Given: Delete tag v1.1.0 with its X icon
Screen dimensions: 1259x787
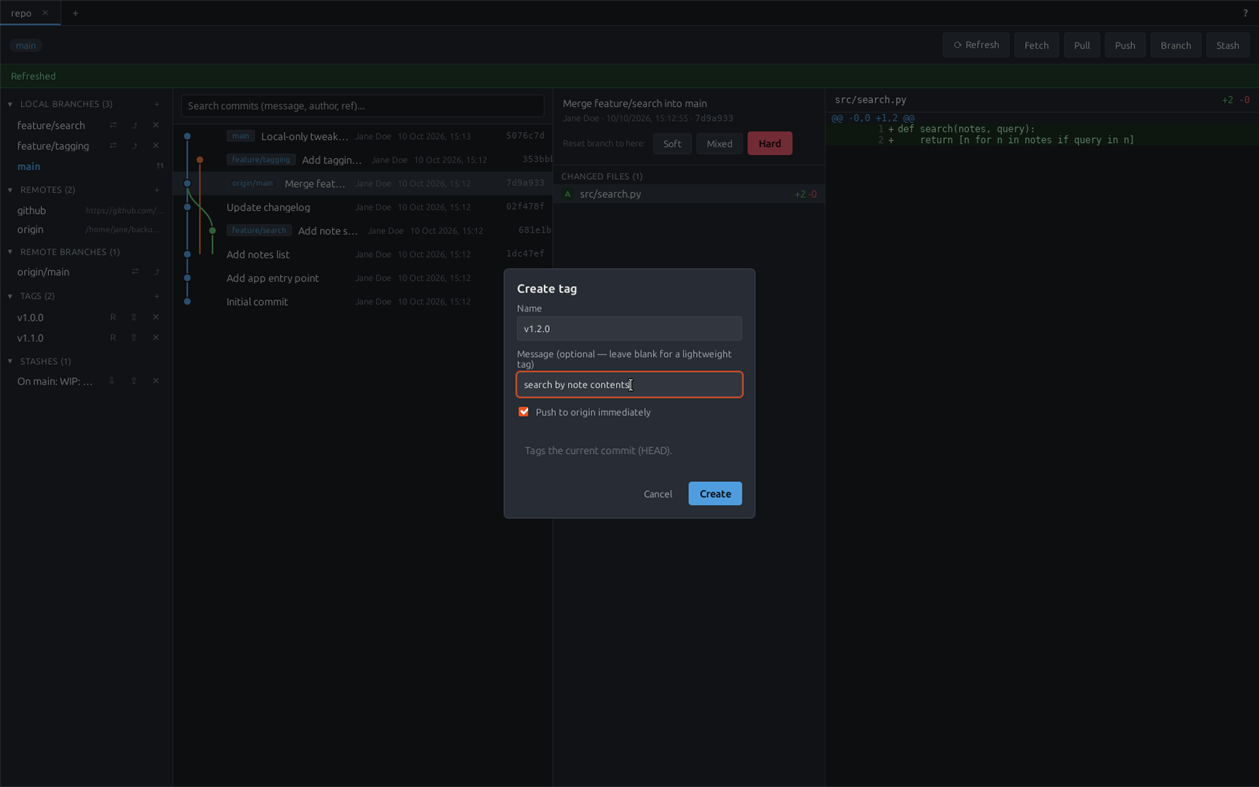Looking at the screenshot, I should tap(156, 338).
